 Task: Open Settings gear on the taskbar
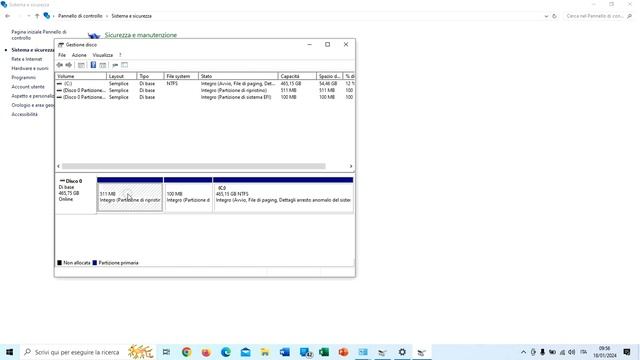[402, 352]
